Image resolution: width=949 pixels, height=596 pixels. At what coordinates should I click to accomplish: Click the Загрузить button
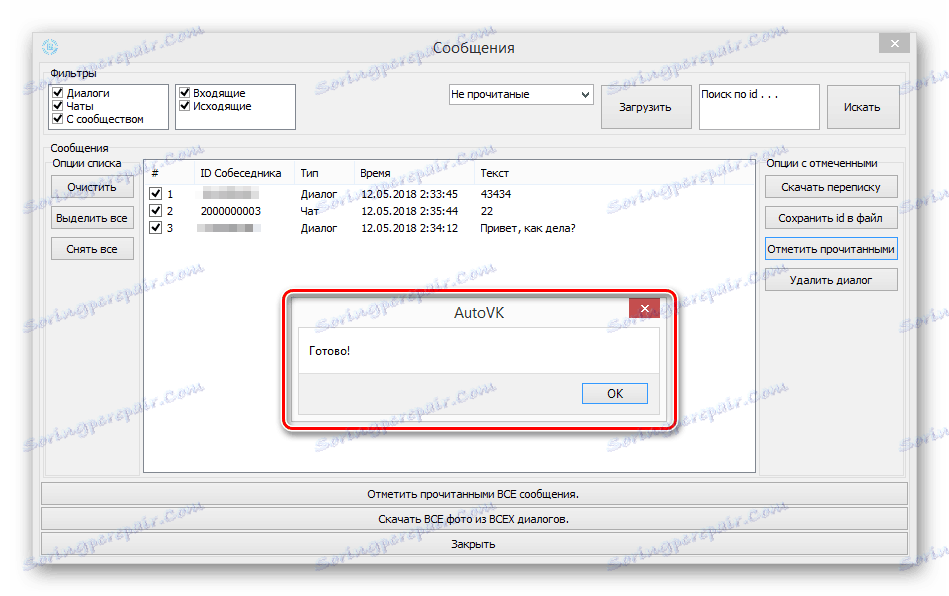pos(645,107)
